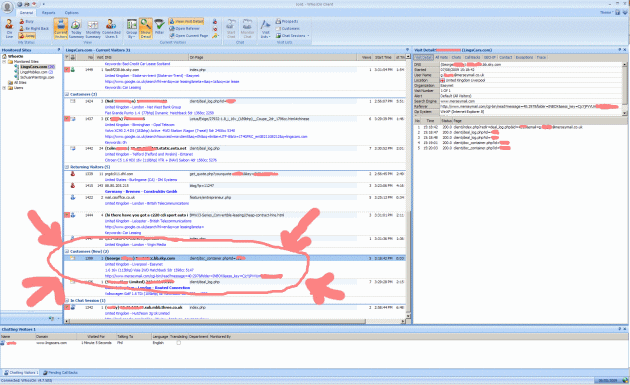Open the Prospects visit list
The image size is (630, 385).
[x=287, y=21]
